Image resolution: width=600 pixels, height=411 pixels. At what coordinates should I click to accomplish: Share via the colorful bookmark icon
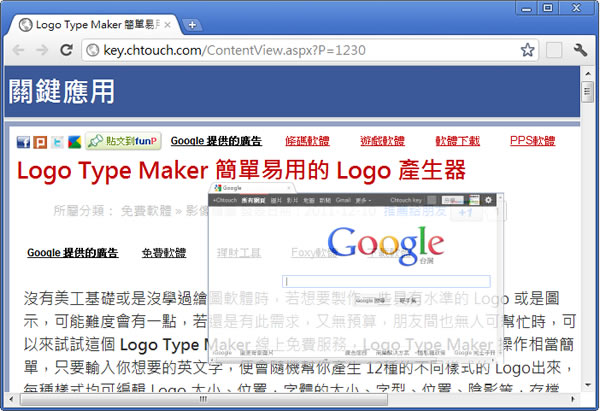click(75, 142)
